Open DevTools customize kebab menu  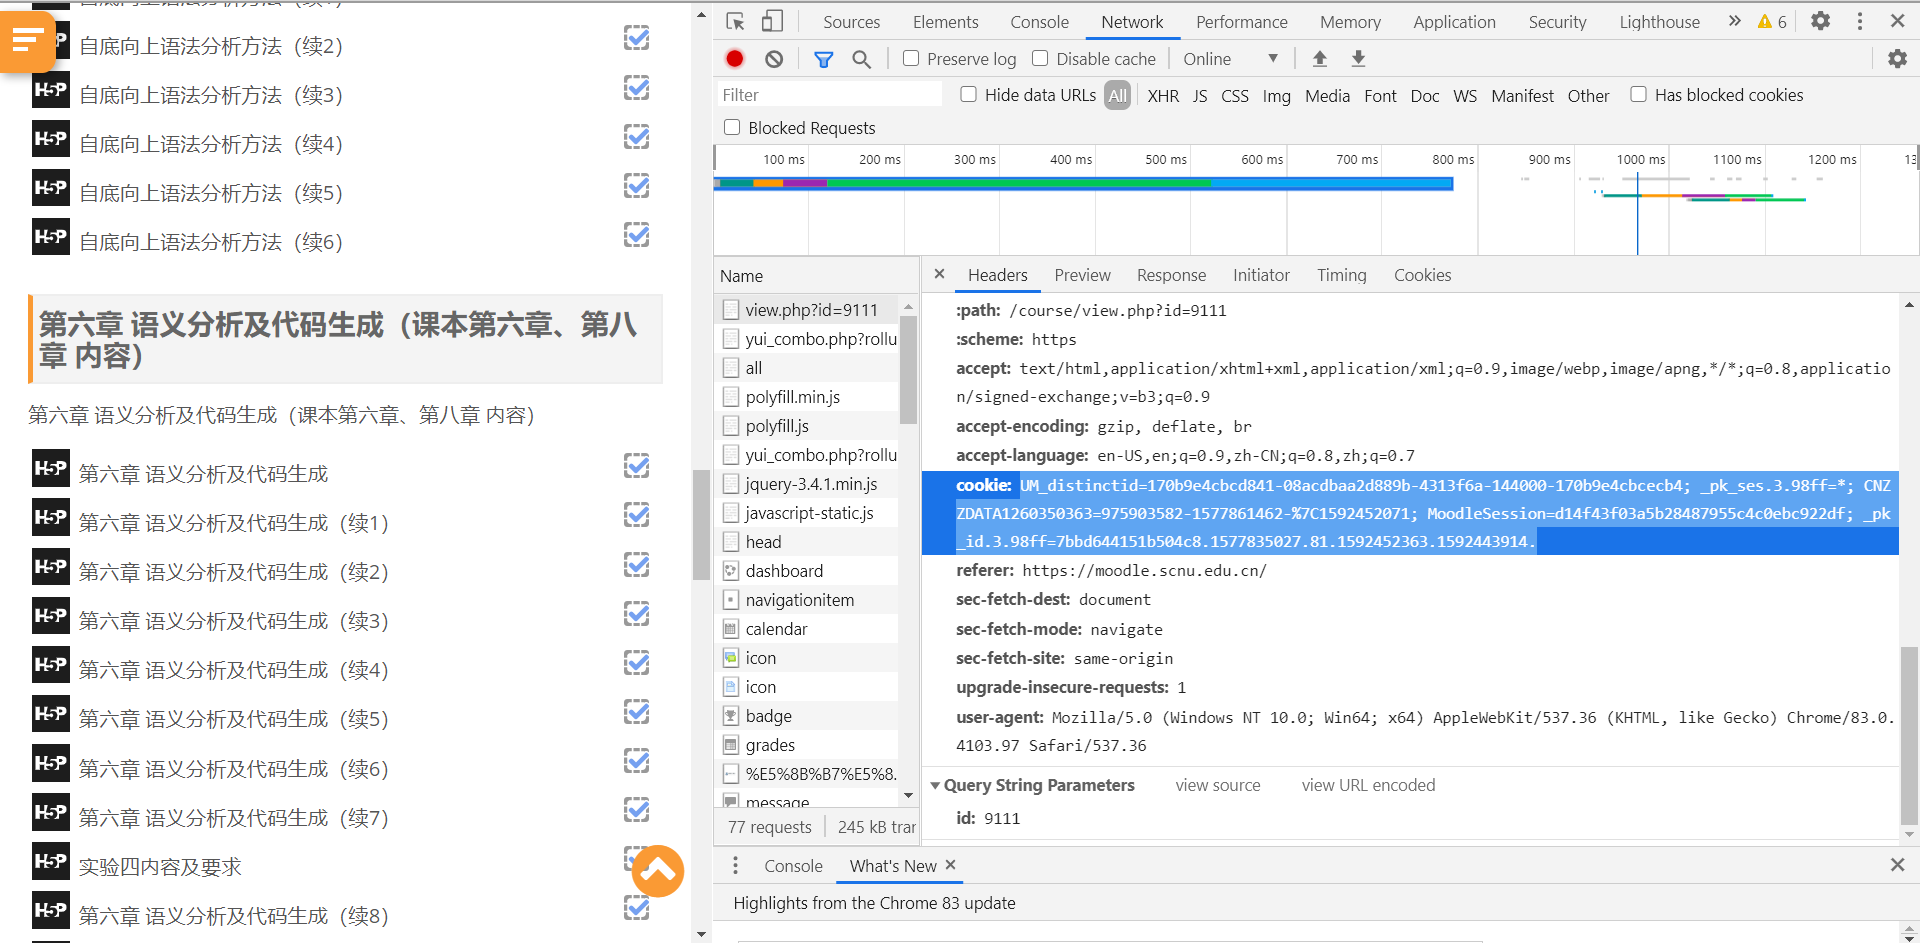1860,21
